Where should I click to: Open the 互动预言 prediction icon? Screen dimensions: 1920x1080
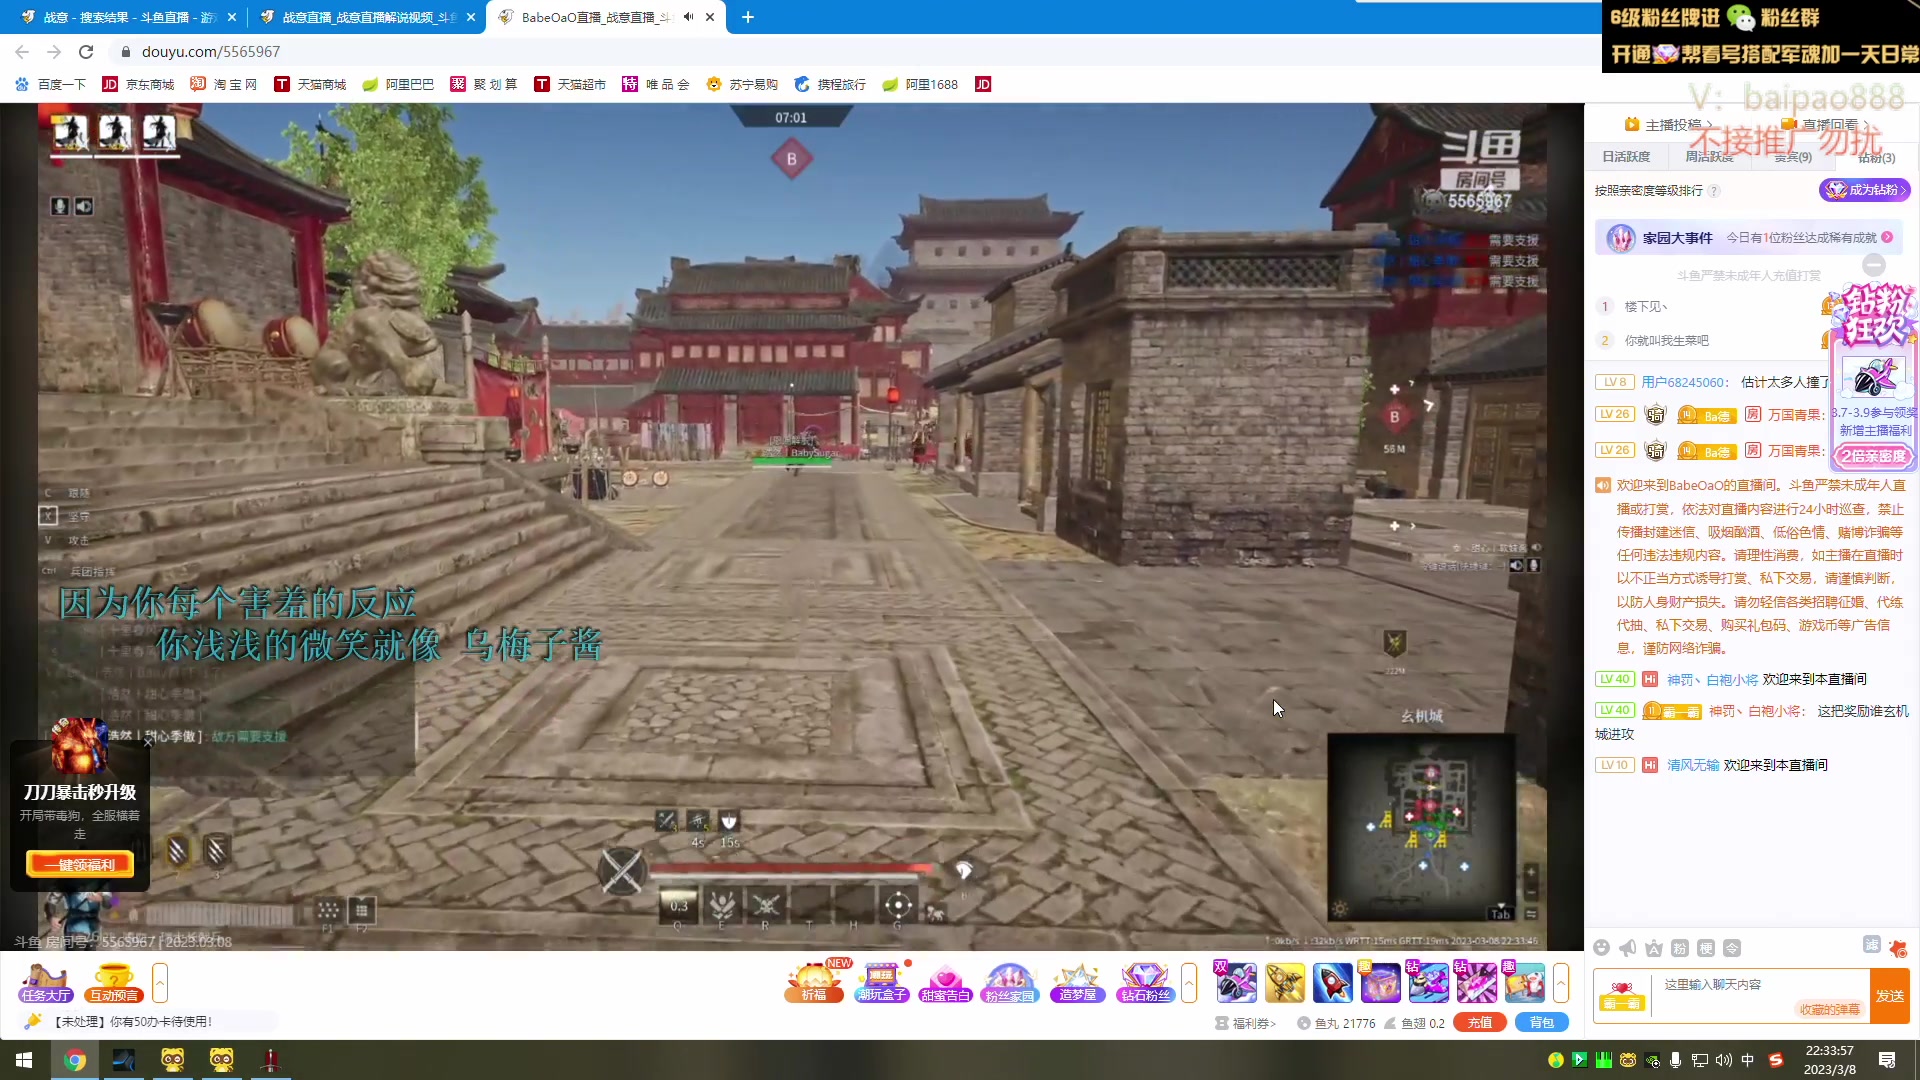click(114, 983)
